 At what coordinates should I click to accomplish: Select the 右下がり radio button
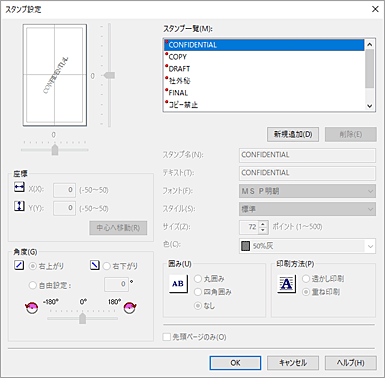[x=106, y=266]
